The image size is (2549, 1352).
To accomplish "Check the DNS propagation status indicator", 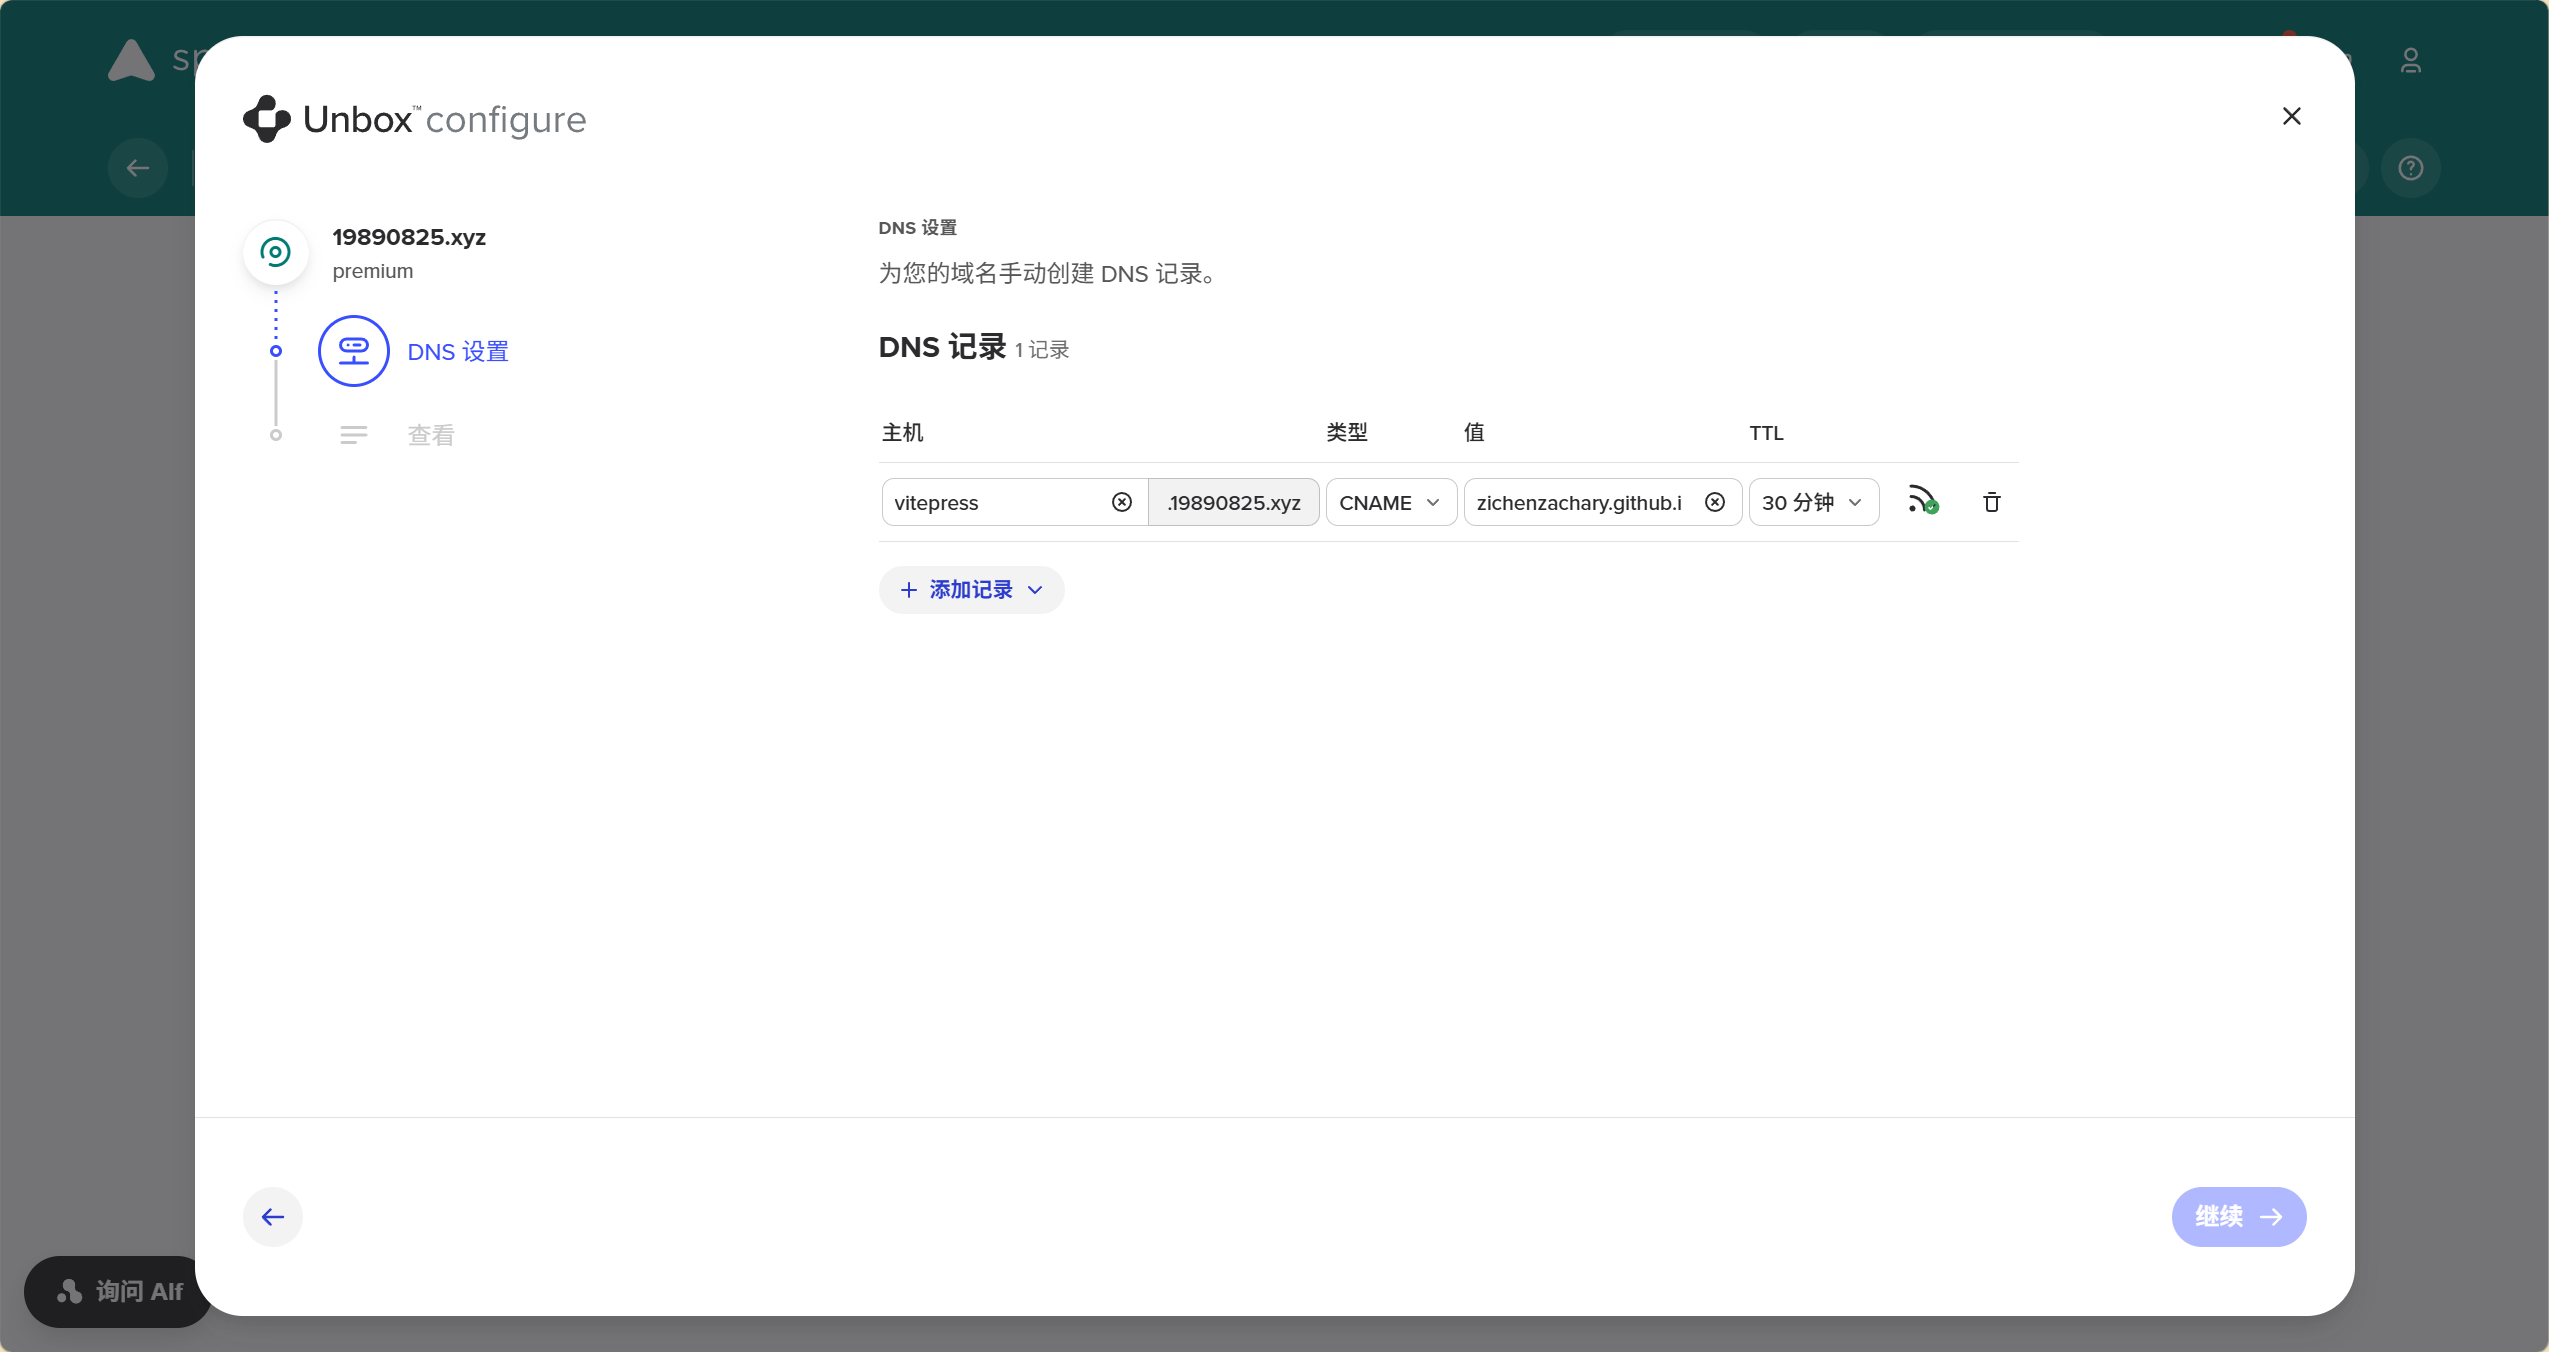I will tap(1922, 501).
